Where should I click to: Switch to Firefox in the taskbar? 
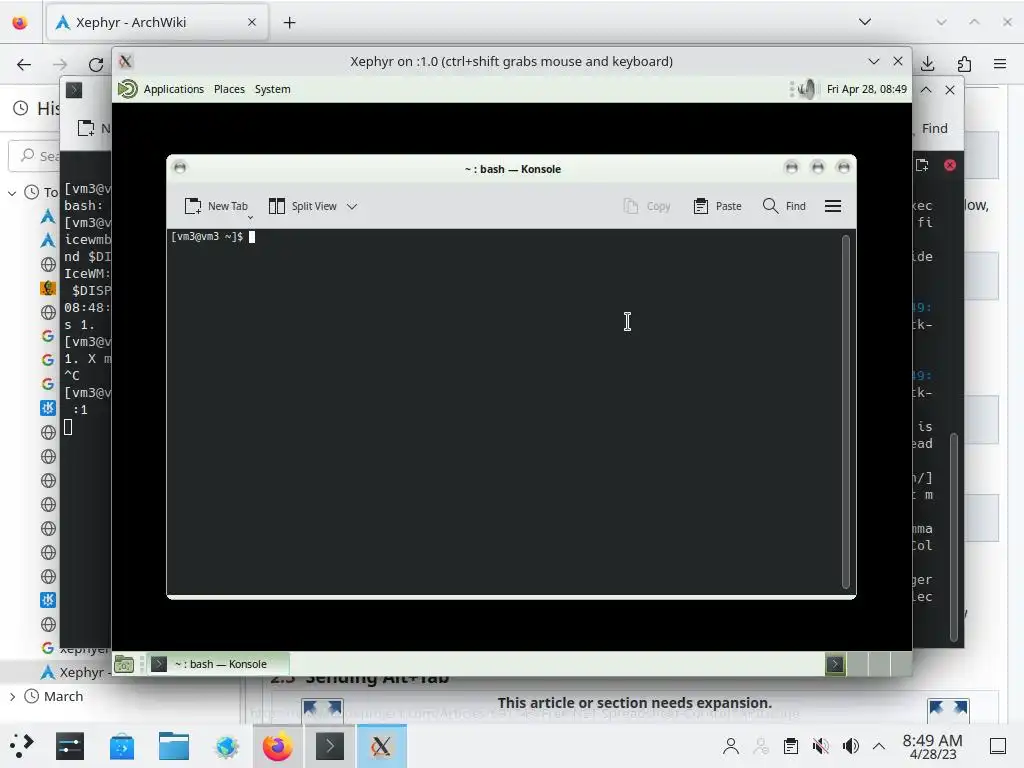click(x=278, y=746)
